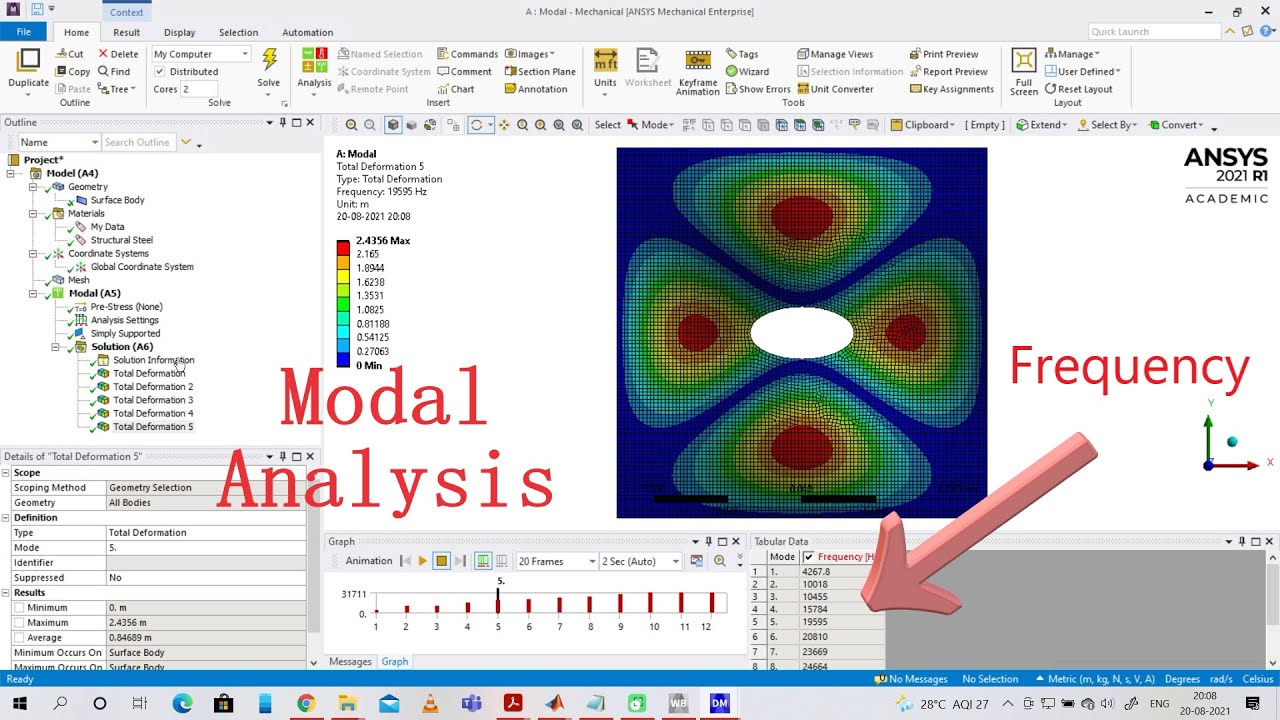Click Delete with red X icon
The image size is (1280, 720).
click(118, 54)
